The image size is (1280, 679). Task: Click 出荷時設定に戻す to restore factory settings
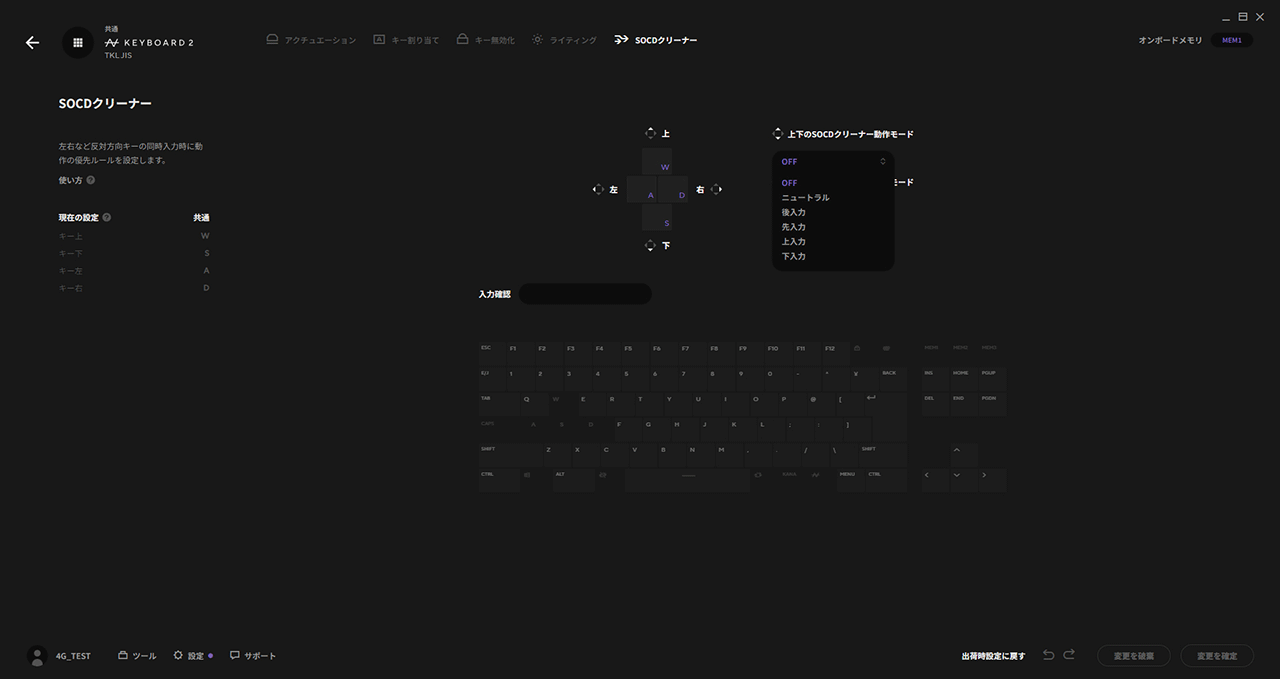click(991, 655)
